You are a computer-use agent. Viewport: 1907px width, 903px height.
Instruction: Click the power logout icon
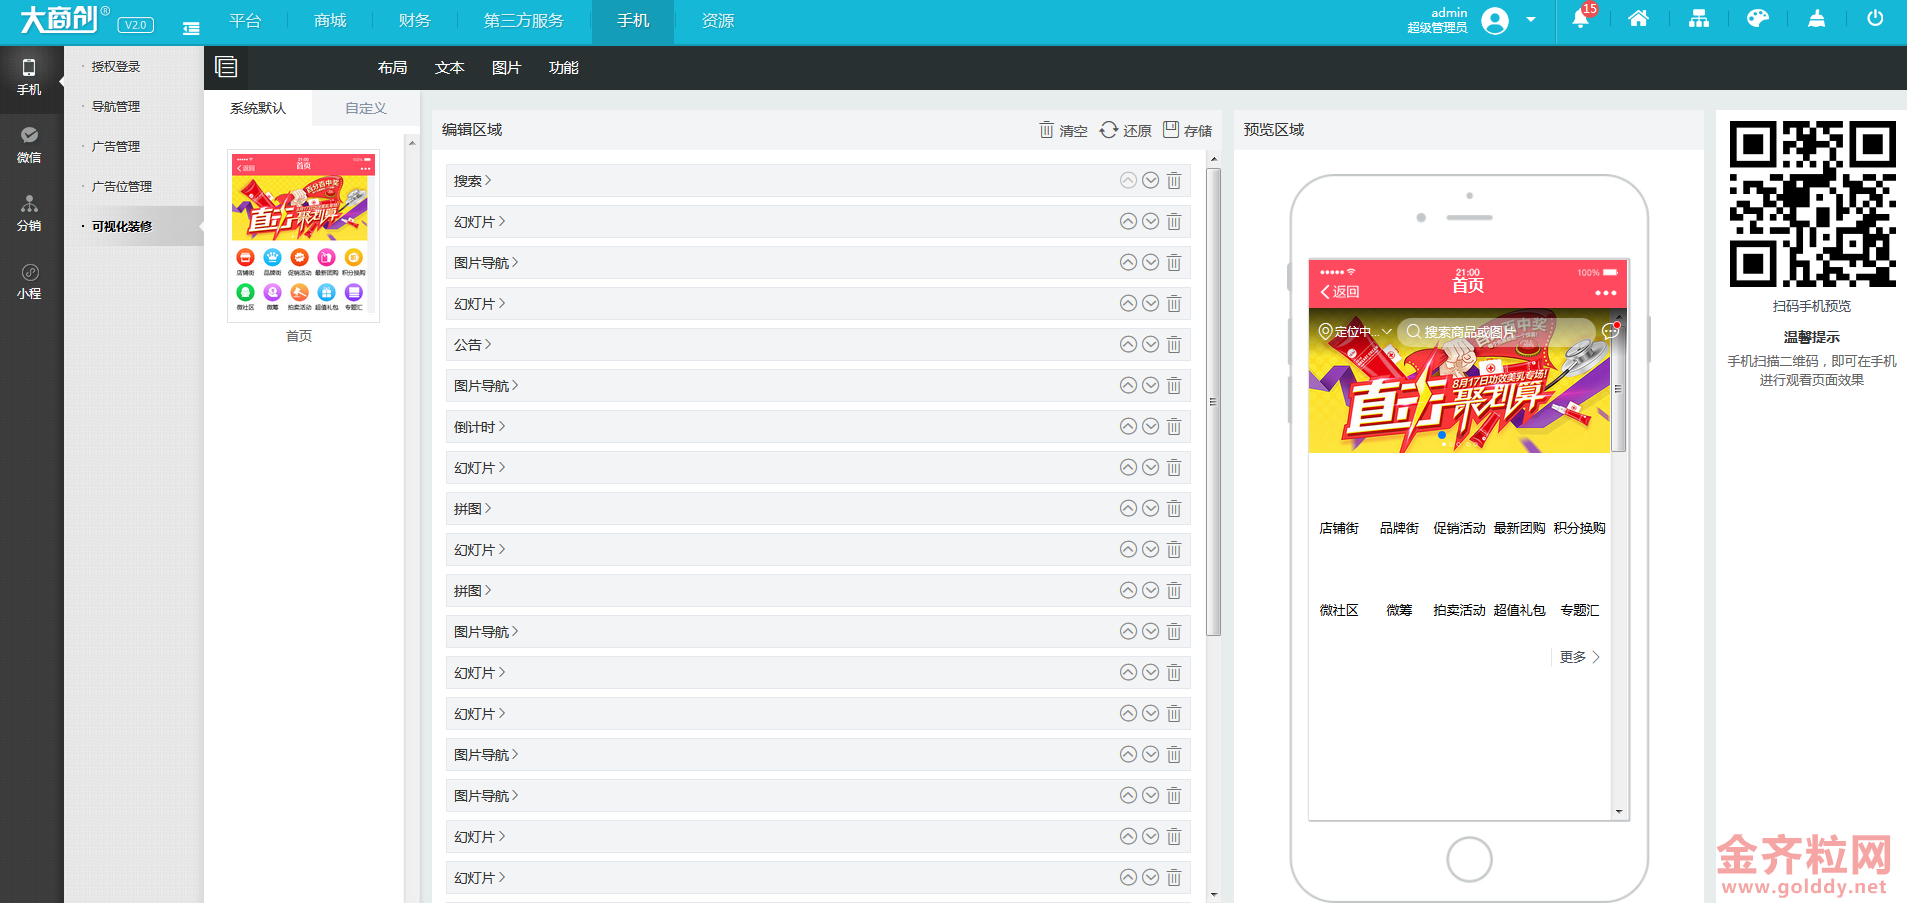[1875, 19]
